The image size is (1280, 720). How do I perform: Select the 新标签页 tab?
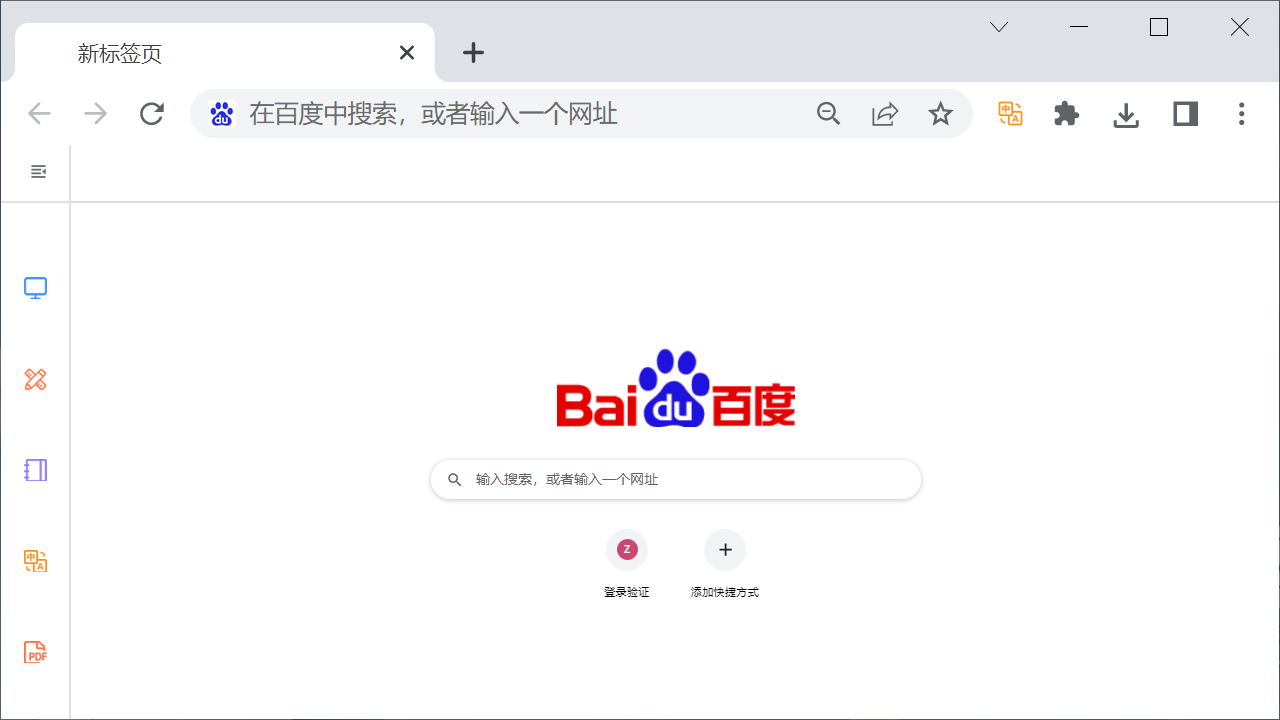click(225, 53)
